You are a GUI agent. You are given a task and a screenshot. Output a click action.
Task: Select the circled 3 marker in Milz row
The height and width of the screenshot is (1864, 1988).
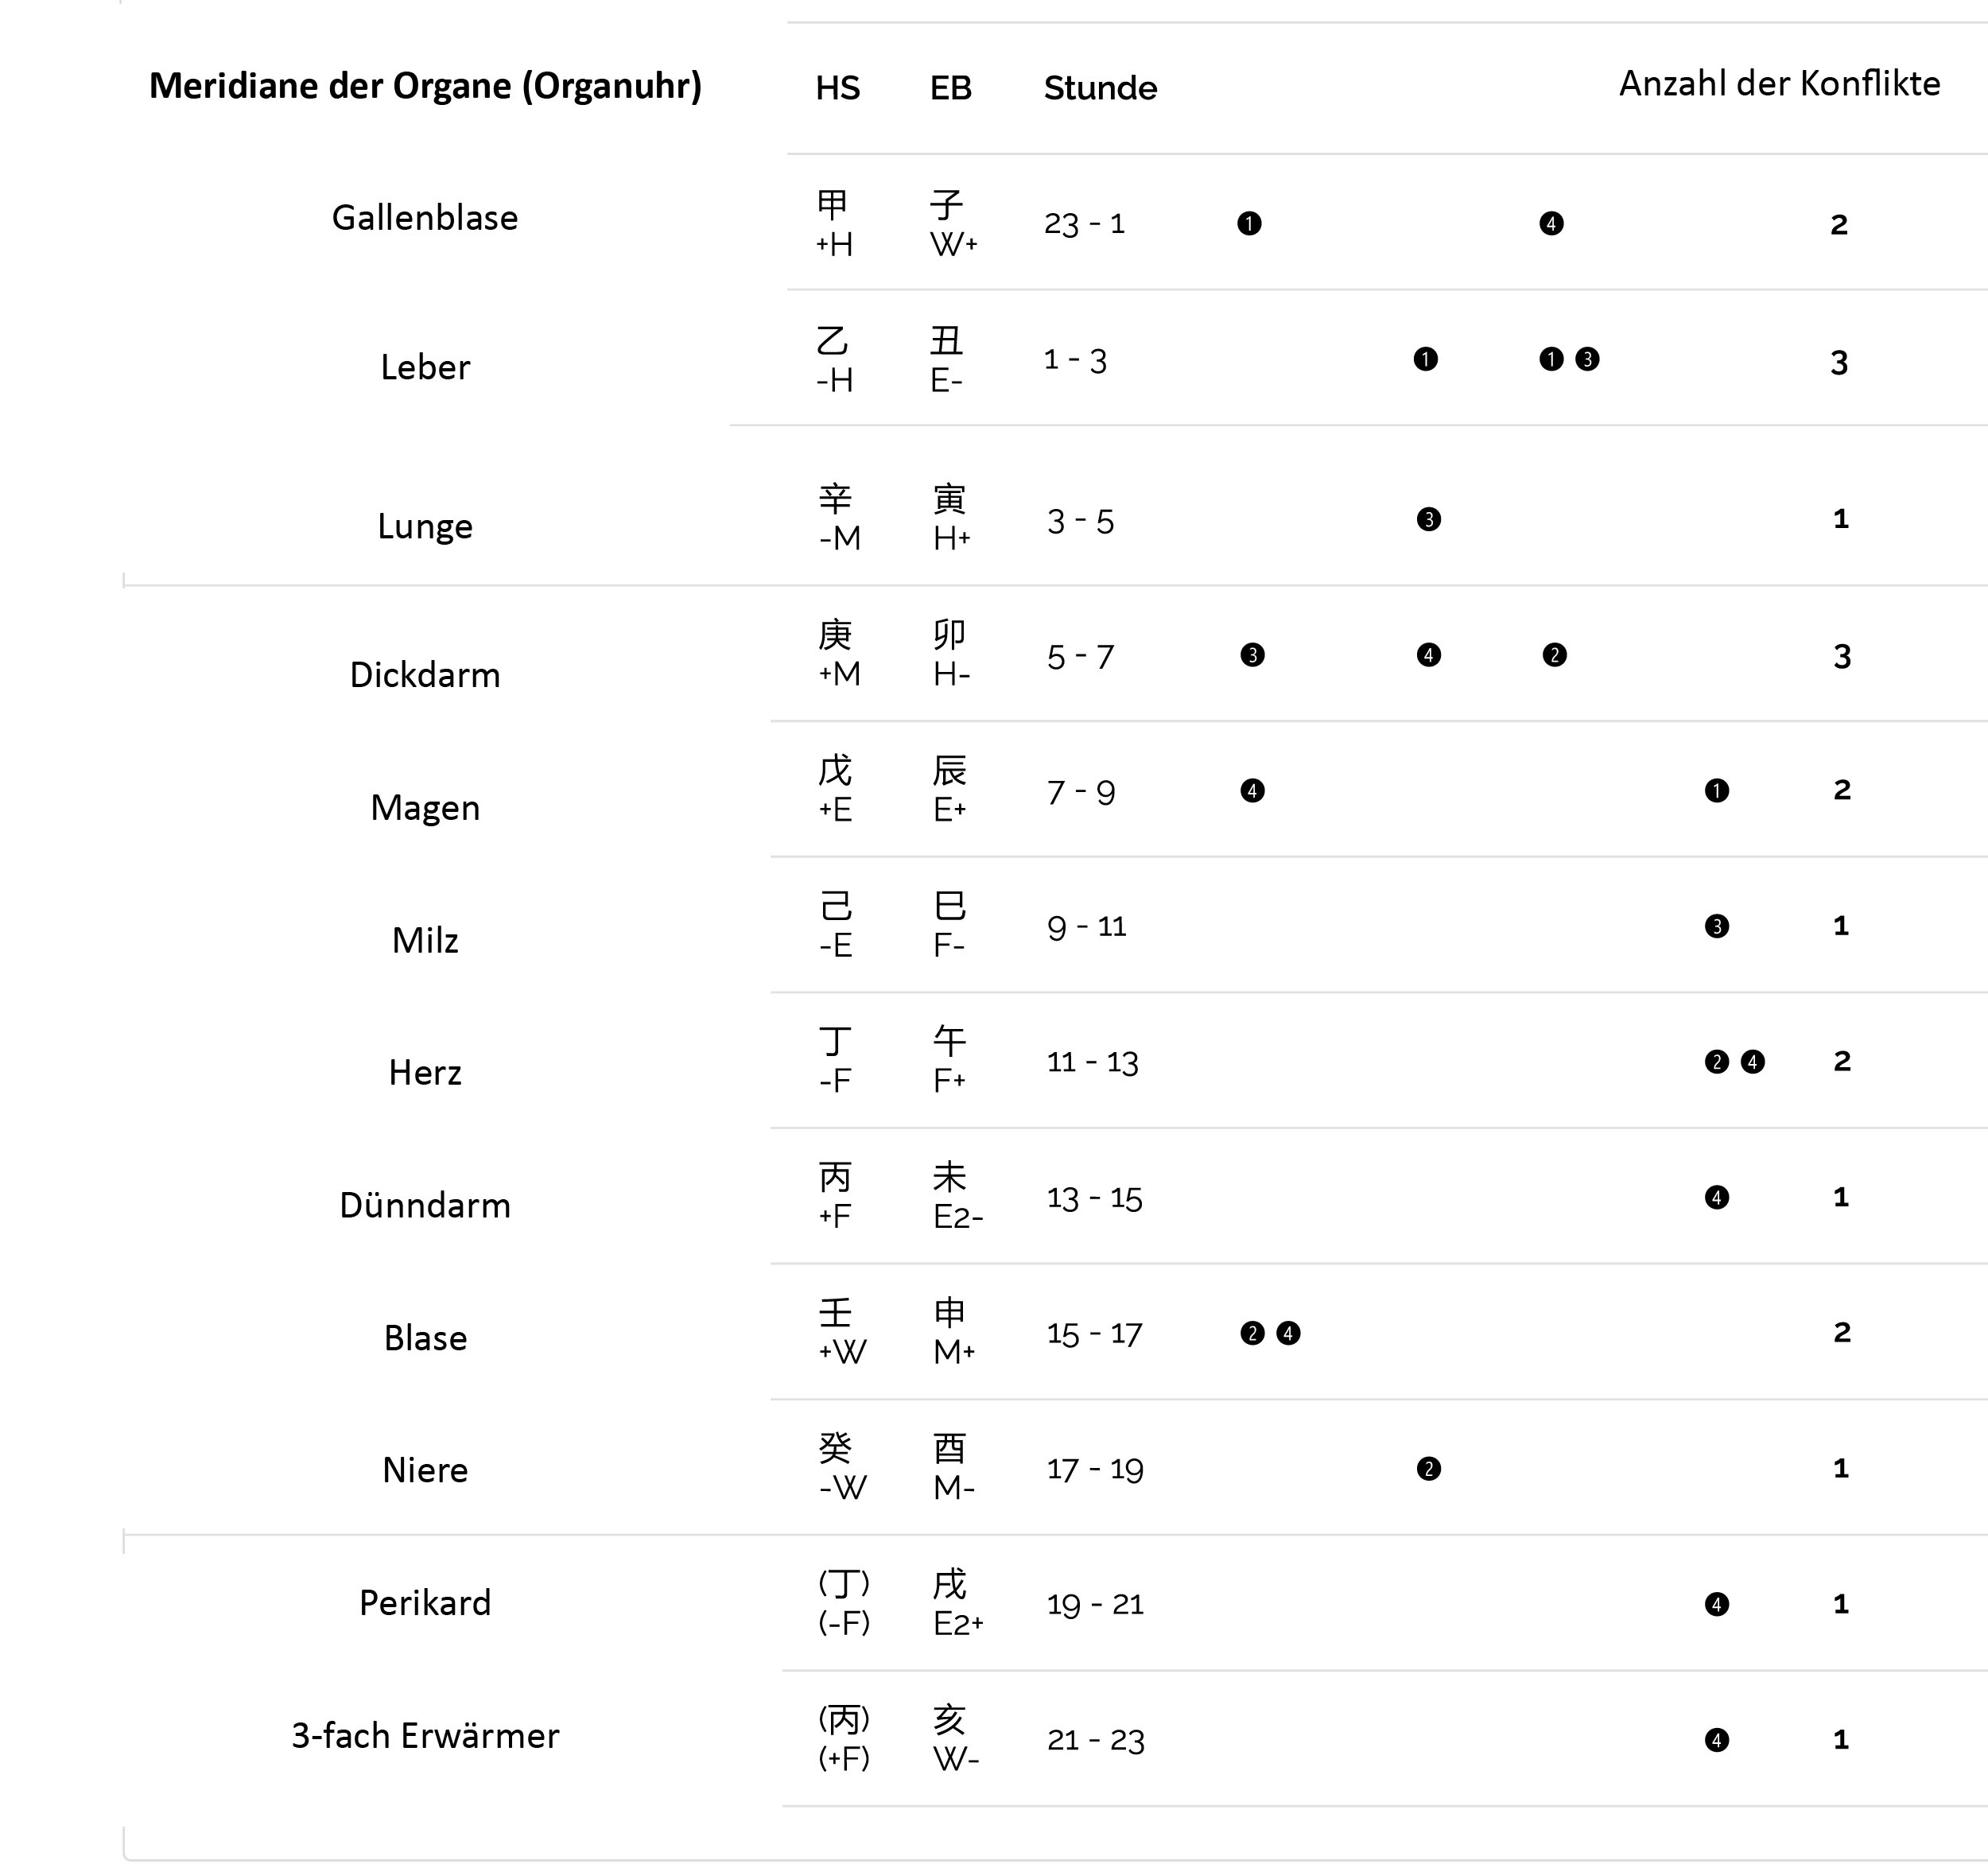point(1717,926)
